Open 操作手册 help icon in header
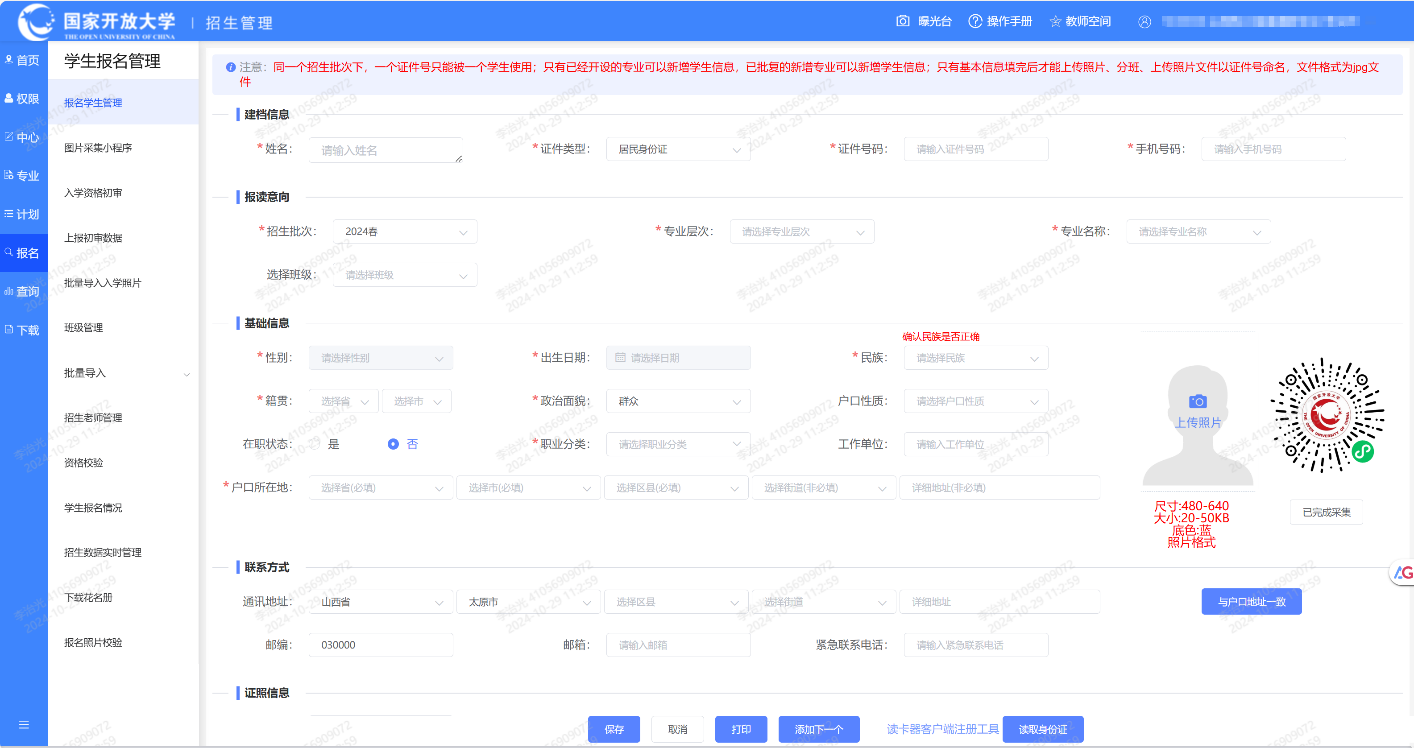This screenshot has width=1414, height=748. [x=977, y=21]
